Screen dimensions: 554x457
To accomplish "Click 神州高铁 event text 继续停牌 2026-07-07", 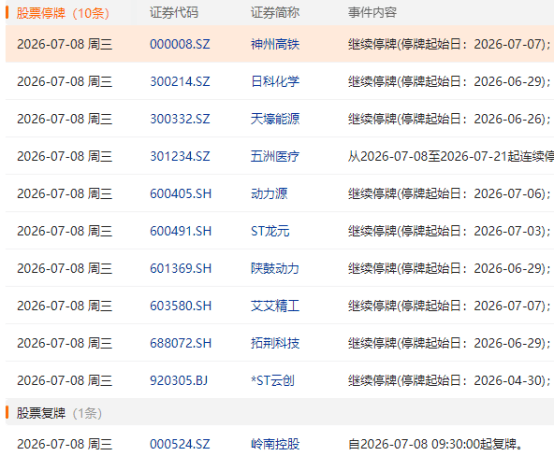I will (x=449, y=44).
